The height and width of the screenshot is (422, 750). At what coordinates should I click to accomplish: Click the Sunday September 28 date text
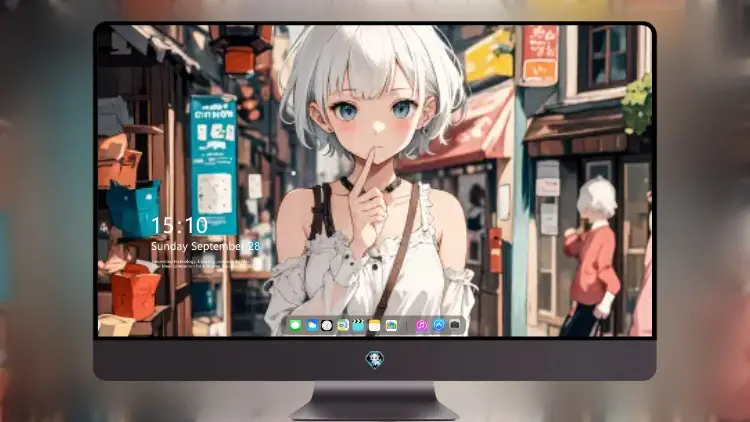[x=206, y=246]
